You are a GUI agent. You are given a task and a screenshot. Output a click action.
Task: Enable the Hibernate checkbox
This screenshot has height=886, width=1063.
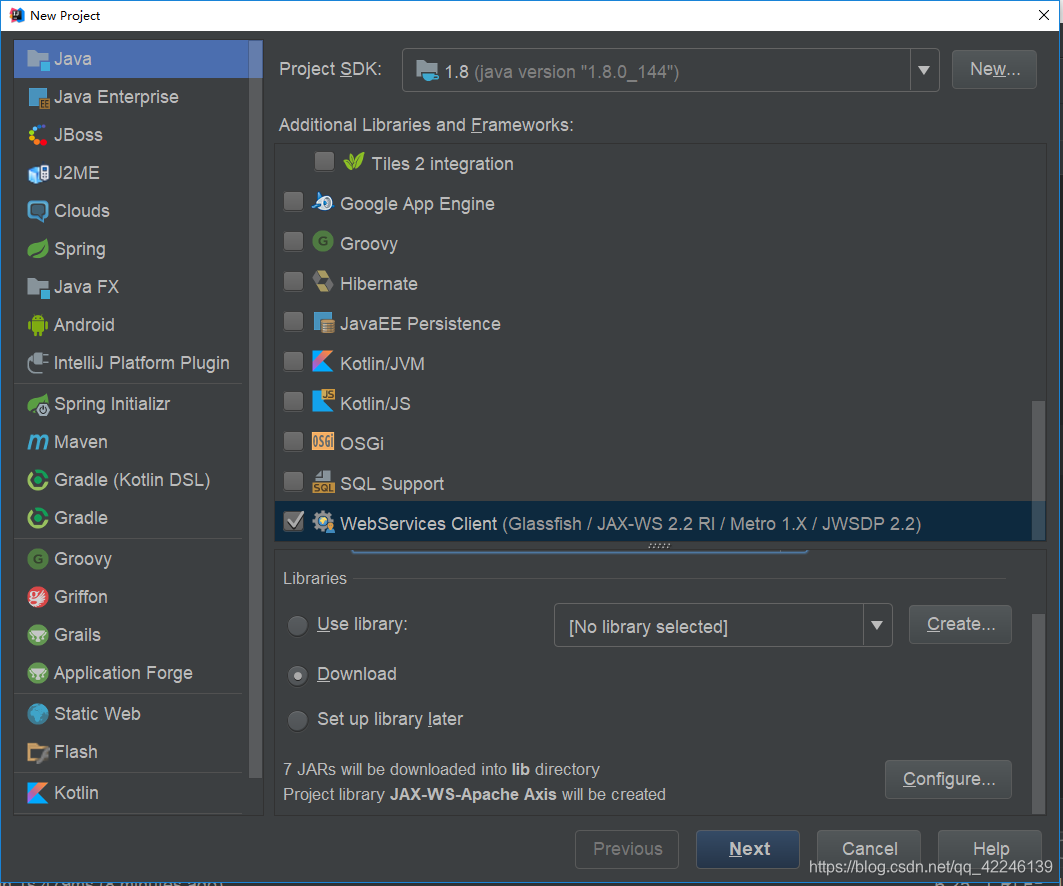(294, 281)
